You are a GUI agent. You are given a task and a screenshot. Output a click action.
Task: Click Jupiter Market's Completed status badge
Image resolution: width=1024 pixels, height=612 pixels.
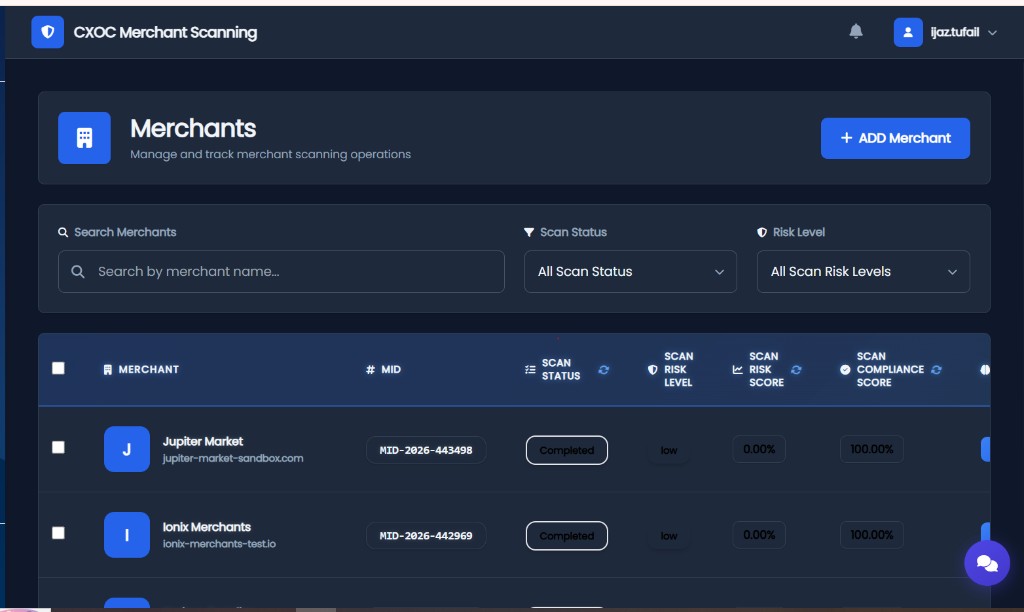(x=566, y=450)
